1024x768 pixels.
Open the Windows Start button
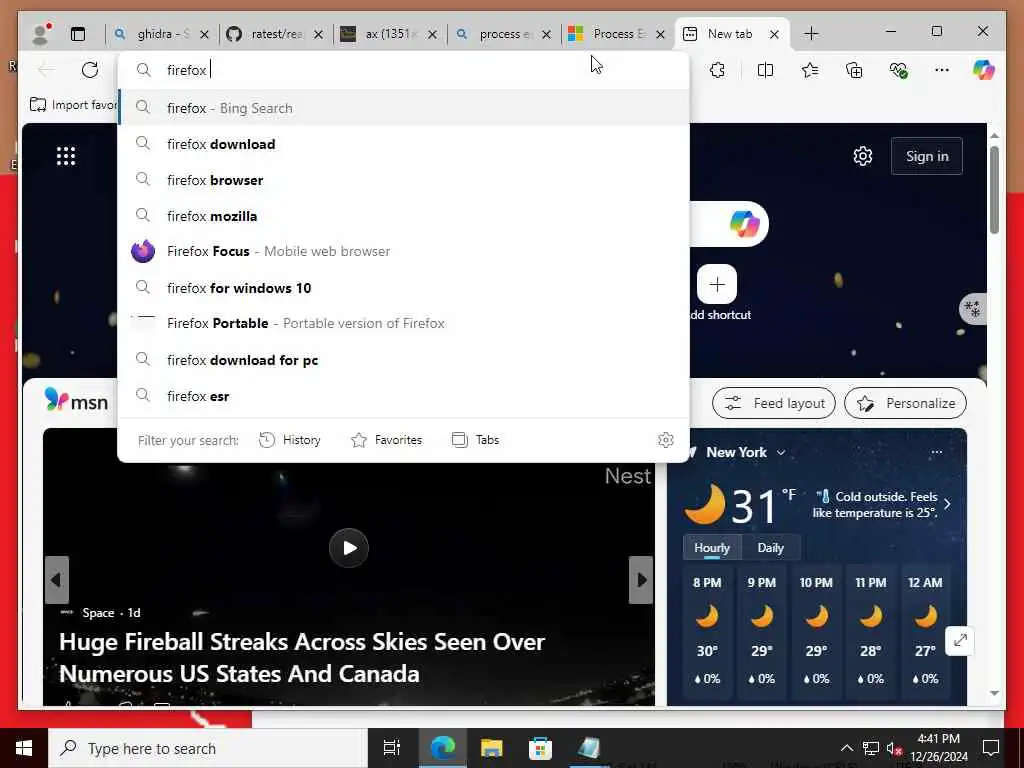[x=24, y=748]
